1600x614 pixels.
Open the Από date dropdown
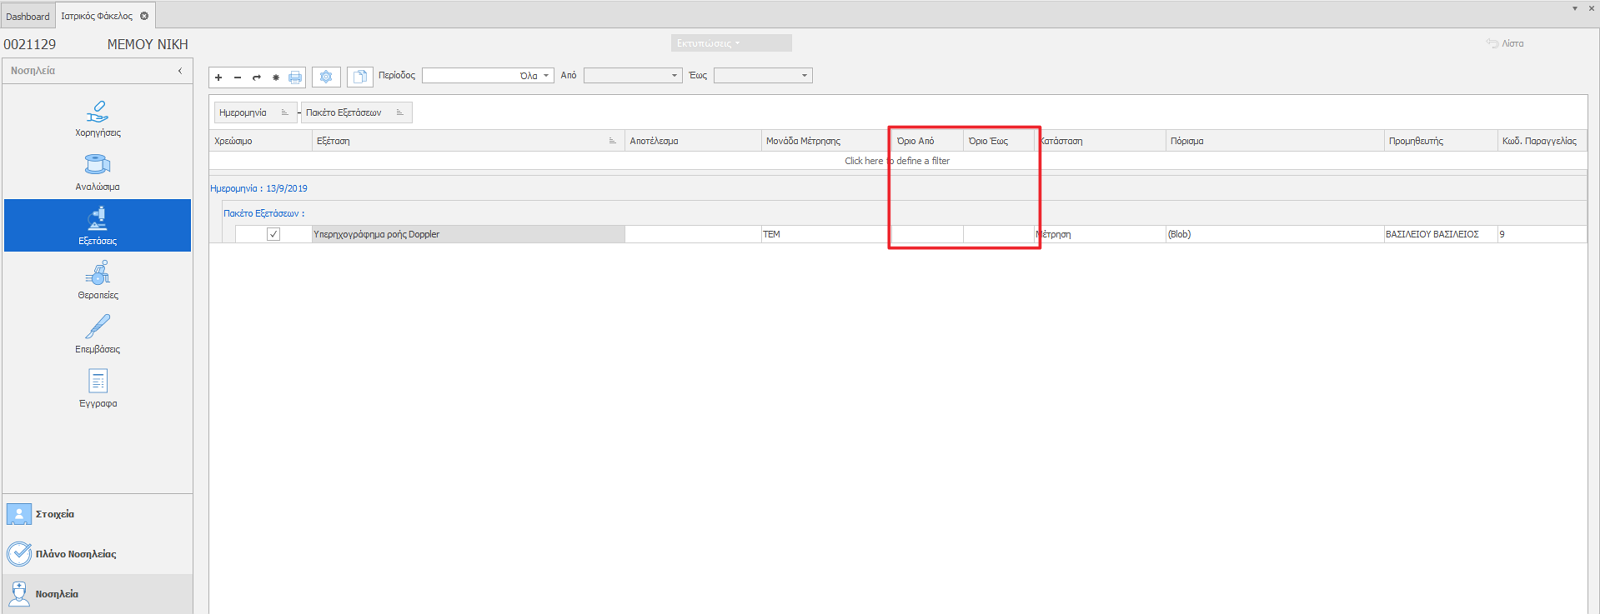pos(674,76)
